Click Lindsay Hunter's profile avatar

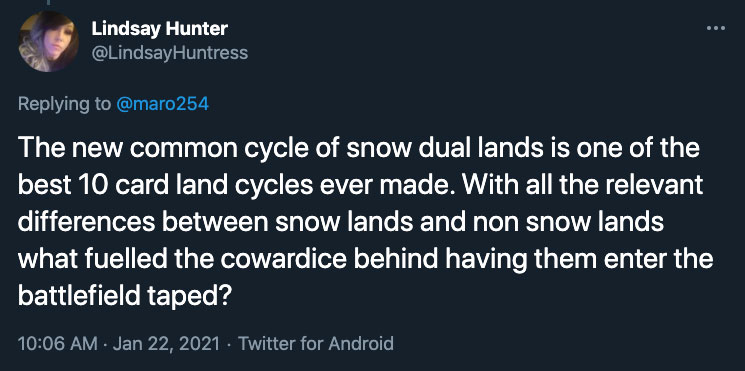[x=49, y=41]
